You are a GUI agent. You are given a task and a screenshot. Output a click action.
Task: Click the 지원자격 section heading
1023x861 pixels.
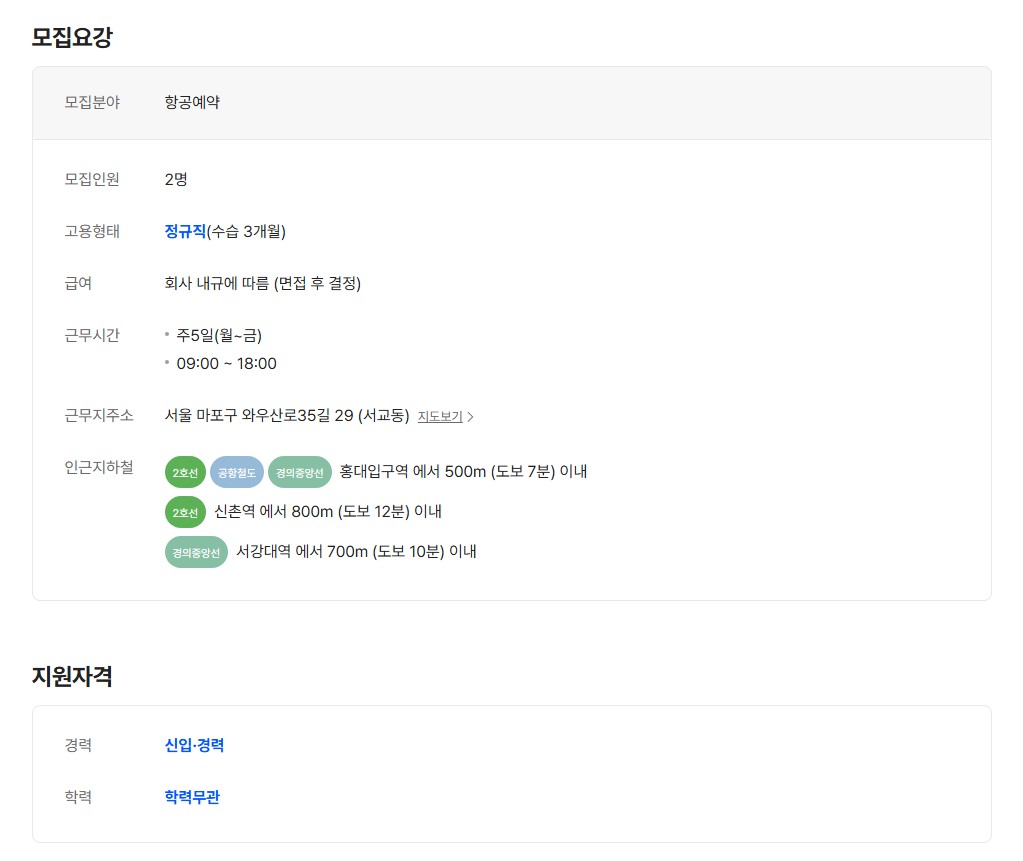pyautogui.click(x=72, y=676)
